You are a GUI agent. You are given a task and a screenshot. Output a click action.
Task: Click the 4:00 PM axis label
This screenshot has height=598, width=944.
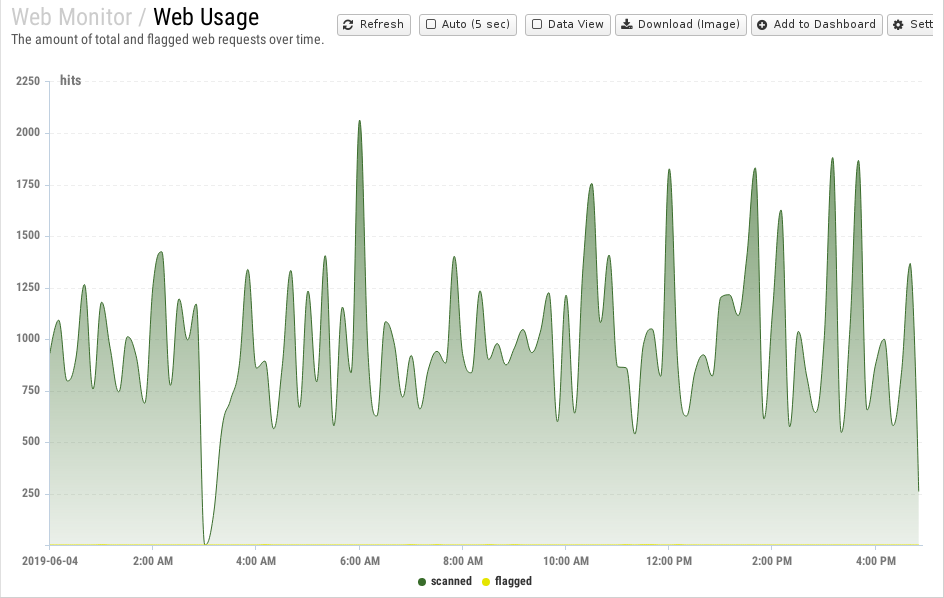click(875, 561)
